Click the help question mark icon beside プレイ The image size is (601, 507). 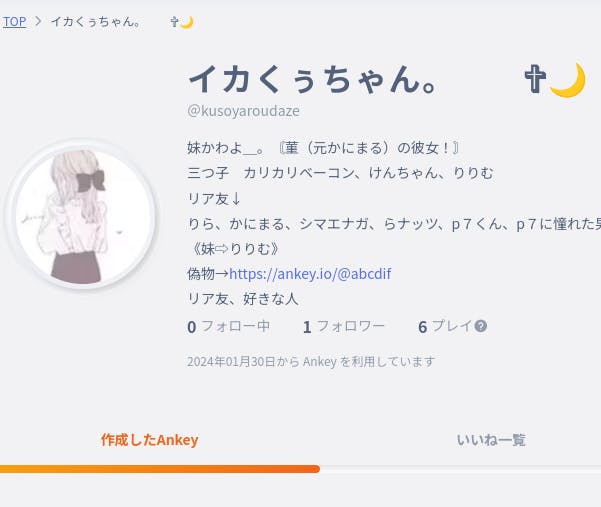[481, 326]
